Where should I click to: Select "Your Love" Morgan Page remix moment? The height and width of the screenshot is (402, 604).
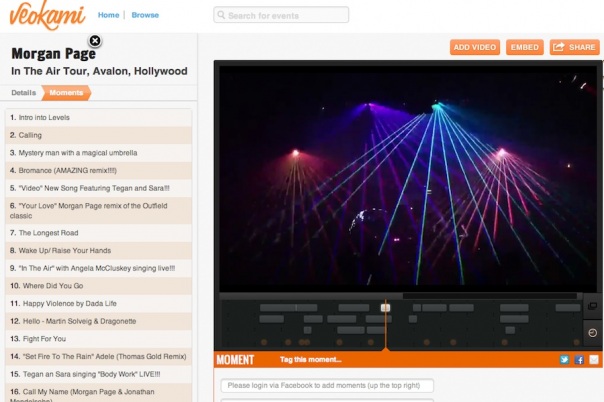coord(99,211)
